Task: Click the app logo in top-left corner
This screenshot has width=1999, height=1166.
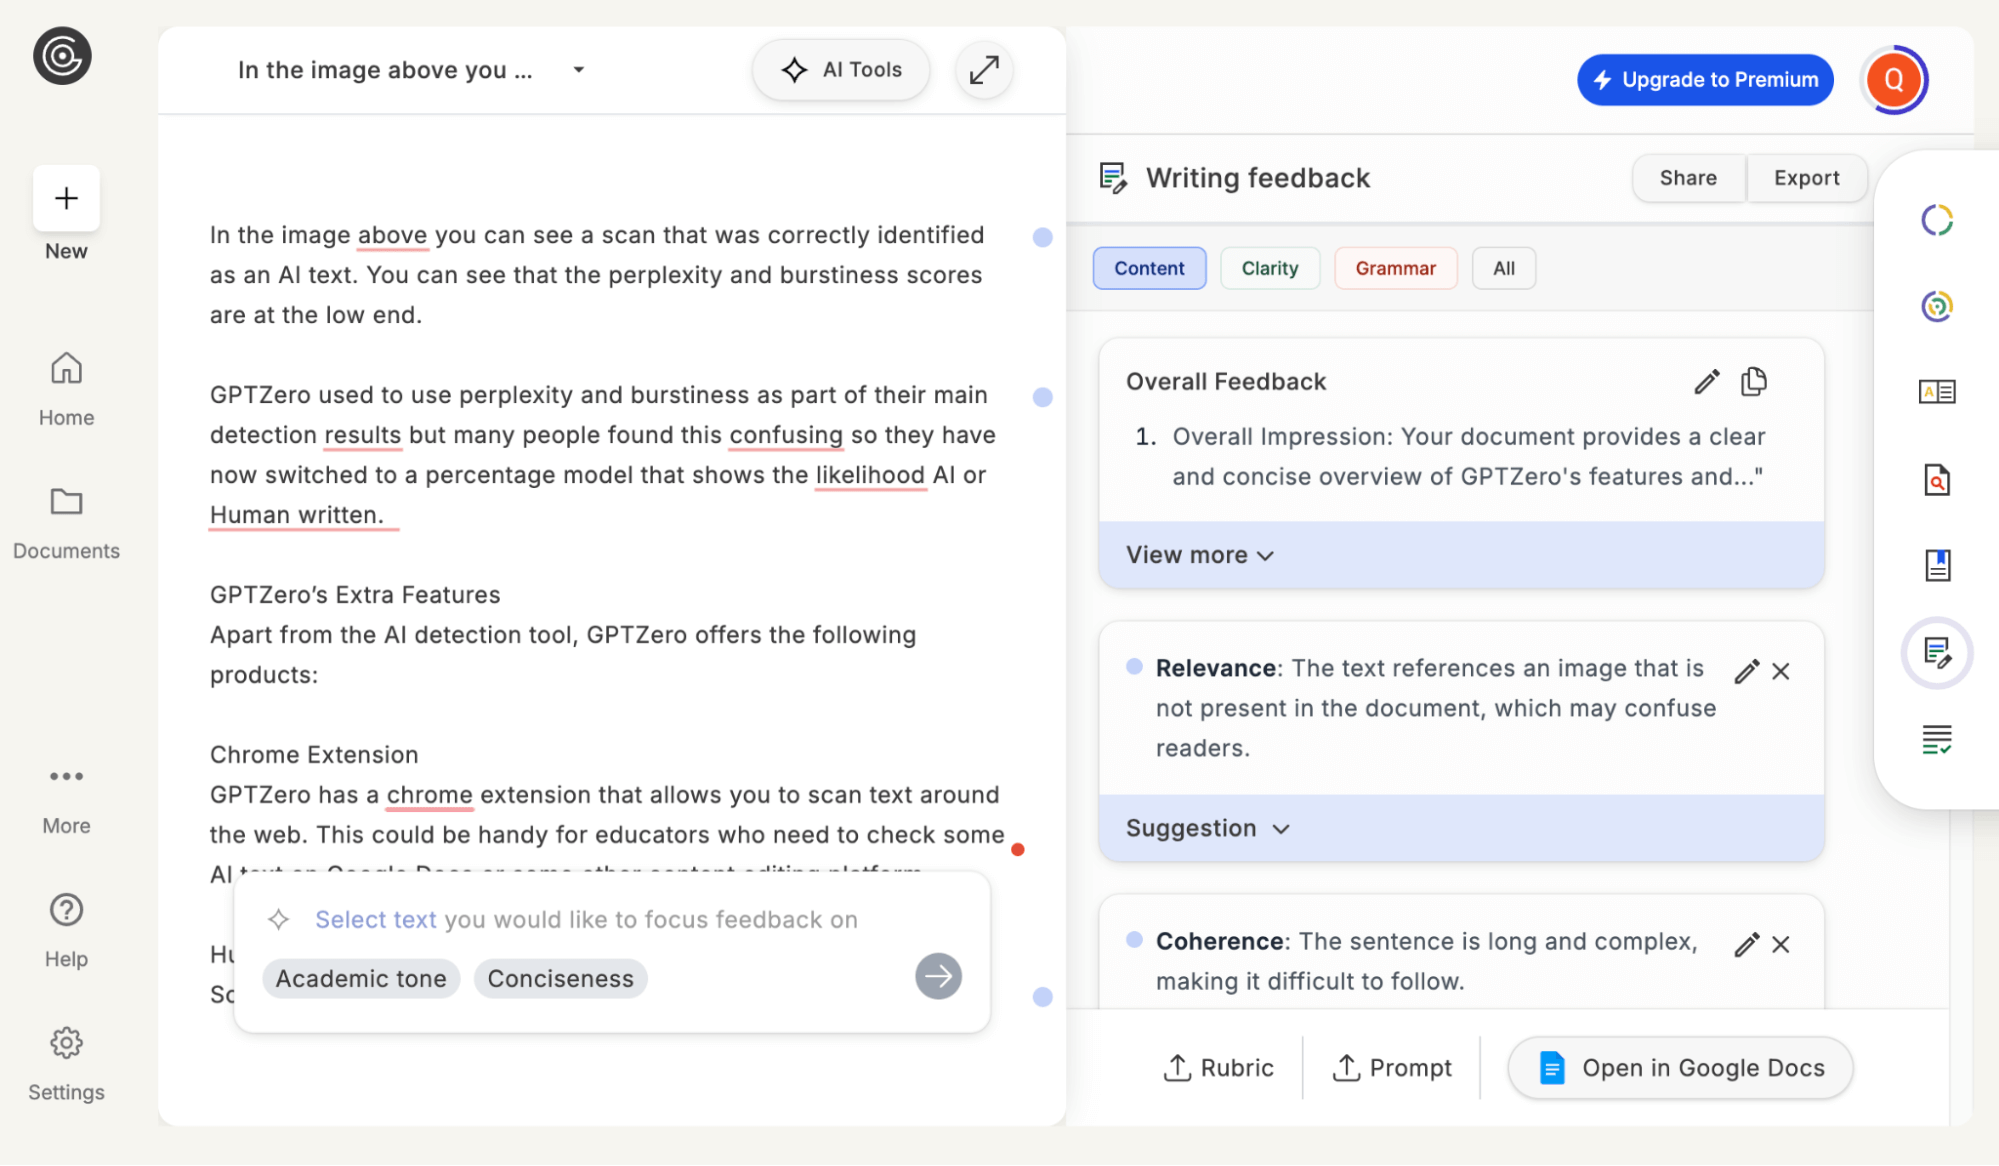Action: coord(62,56)
